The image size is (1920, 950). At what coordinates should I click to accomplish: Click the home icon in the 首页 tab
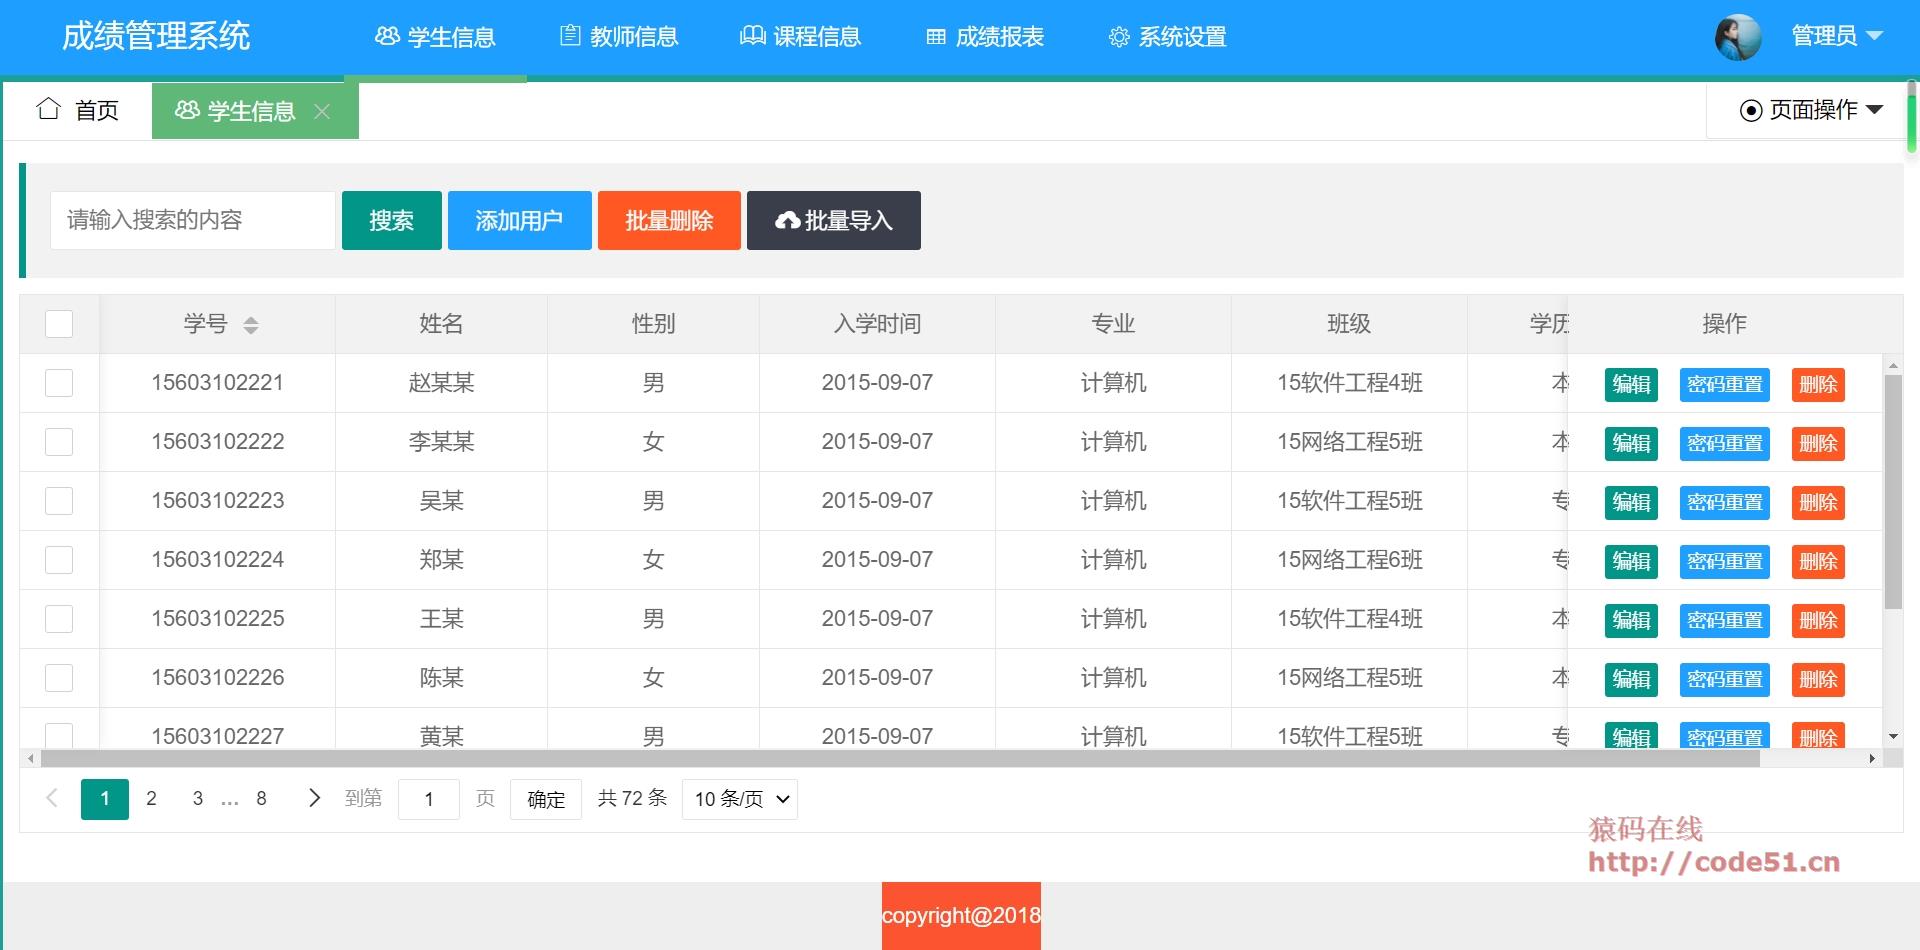(48, 109)
